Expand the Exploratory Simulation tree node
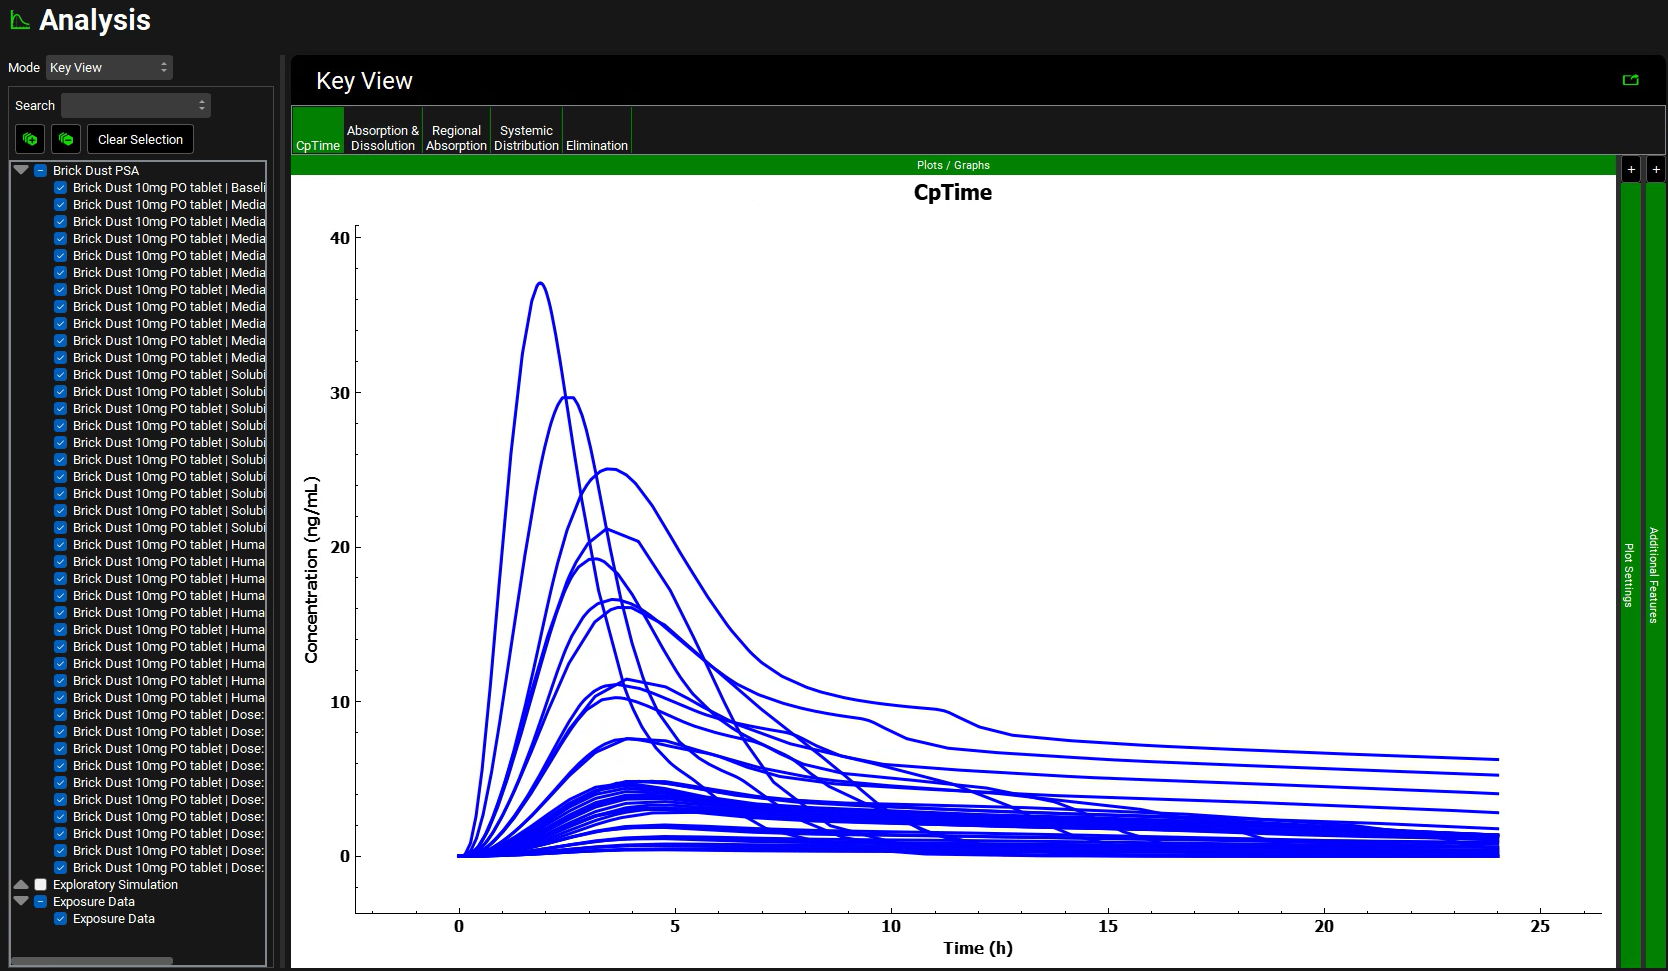 [x=21, y=885]
